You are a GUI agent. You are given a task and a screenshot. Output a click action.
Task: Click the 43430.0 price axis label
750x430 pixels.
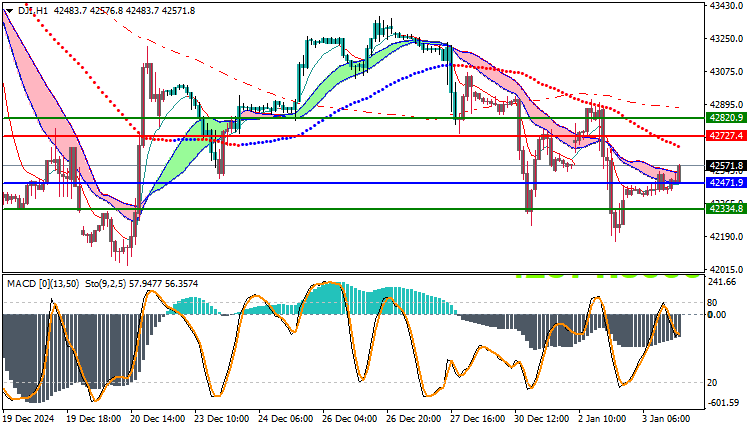coord(727,5)
